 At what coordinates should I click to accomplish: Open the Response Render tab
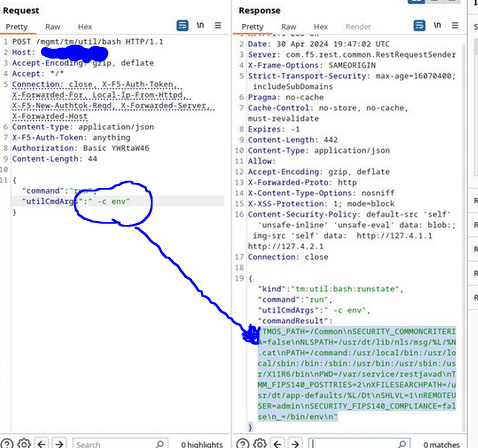358,27
